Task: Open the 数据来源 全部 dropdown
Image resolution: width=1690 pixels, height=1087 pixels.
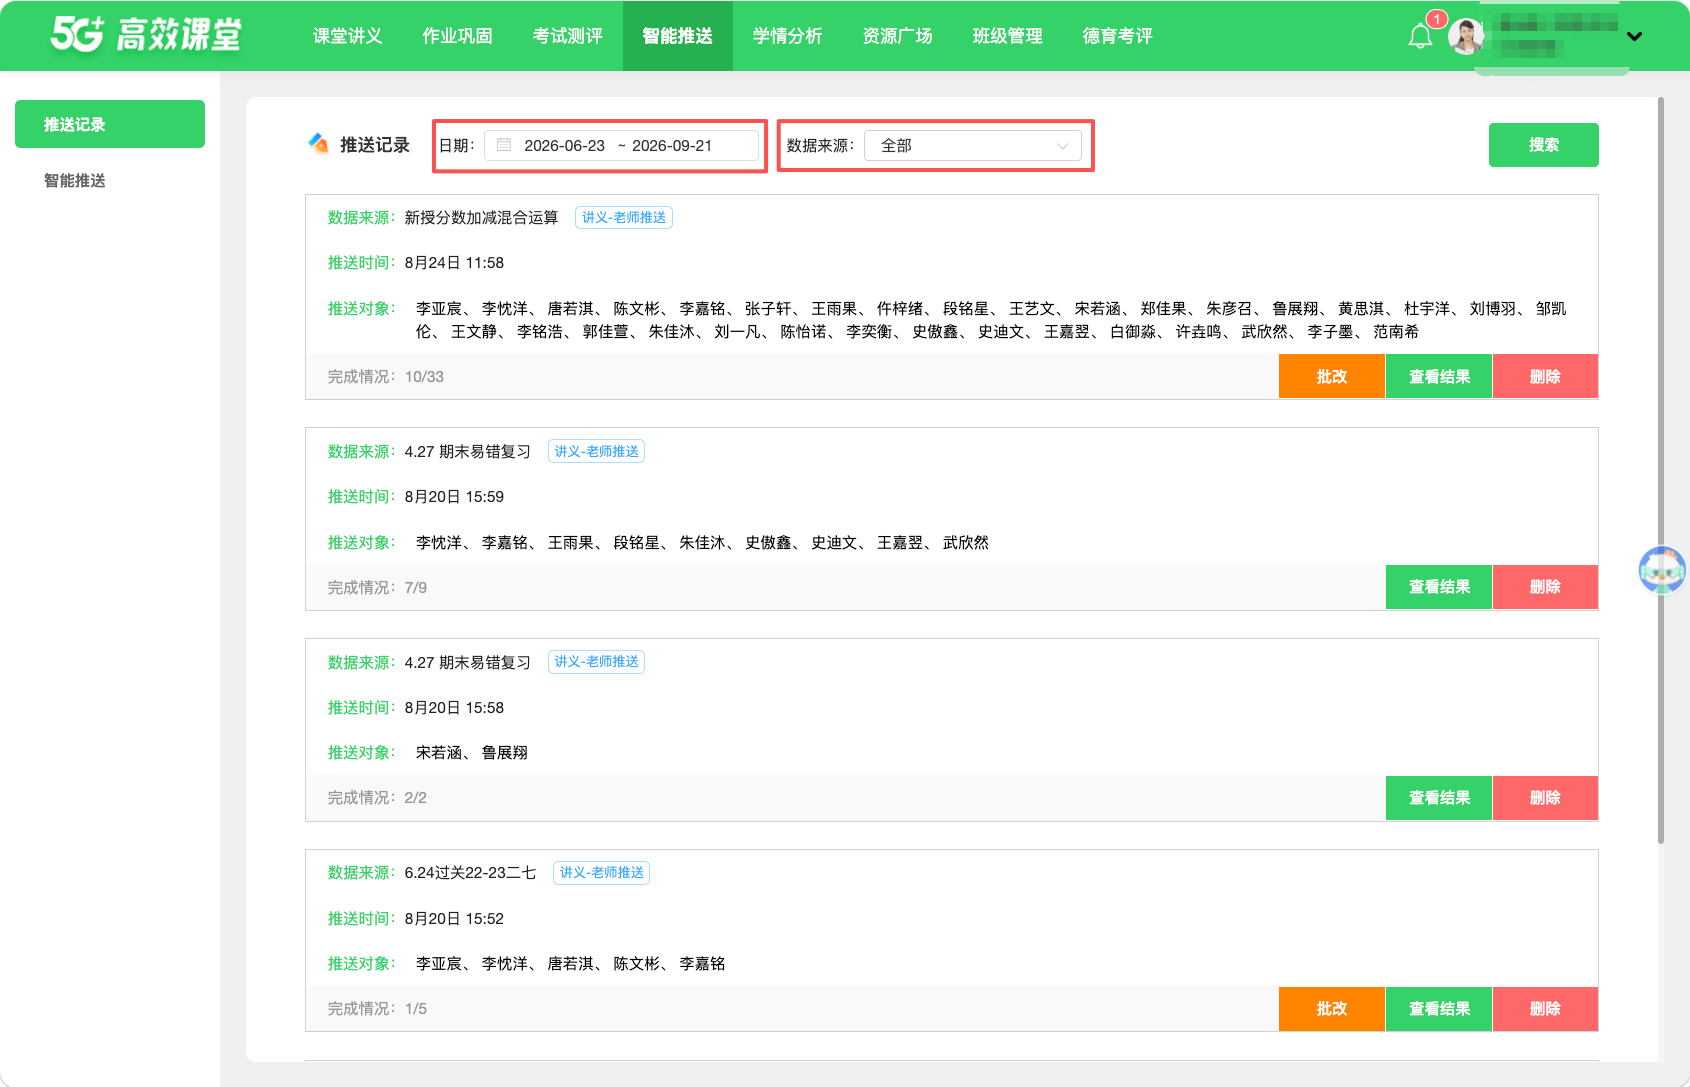Action: [x=972, y=145]
